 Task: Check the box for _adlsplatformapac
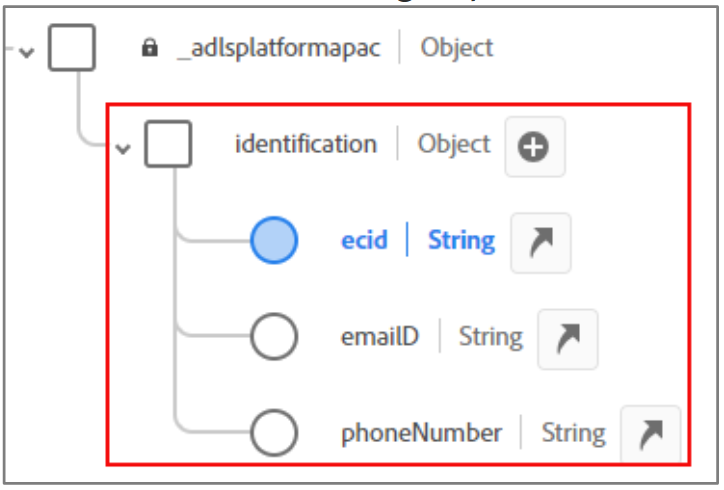(72, 48)
